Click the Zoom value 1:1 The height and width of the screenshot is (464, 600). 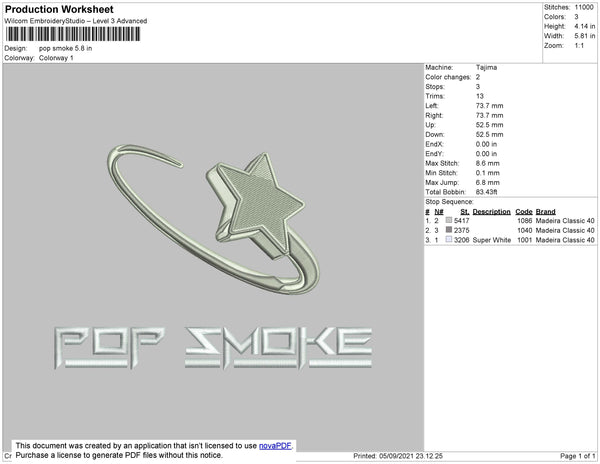(x=579, y=46)
